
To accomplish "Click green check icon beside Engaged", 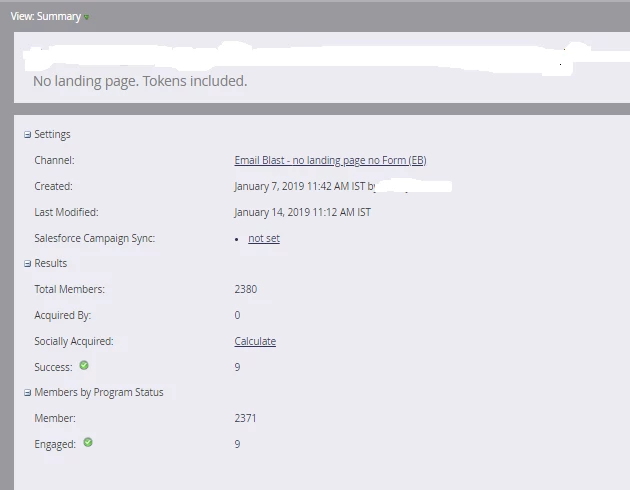I will click(88, 443).
